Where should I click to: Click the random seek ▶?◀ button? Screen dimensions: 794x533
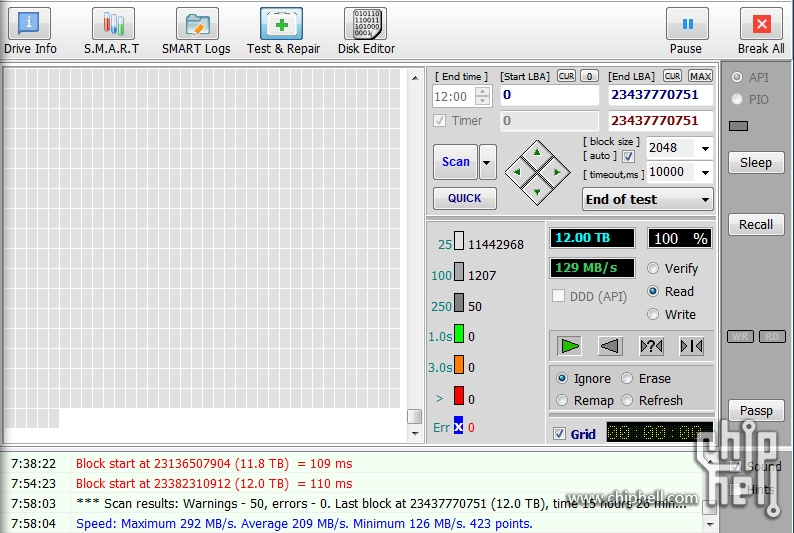tap(651, 346)
